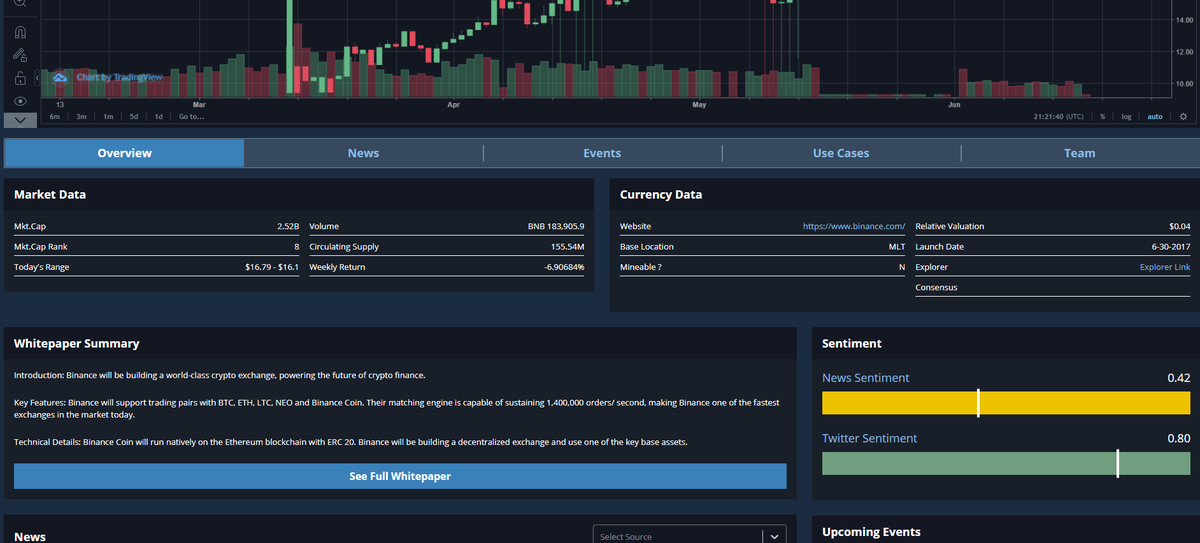Click the Consensus row label

coord(936,287)
